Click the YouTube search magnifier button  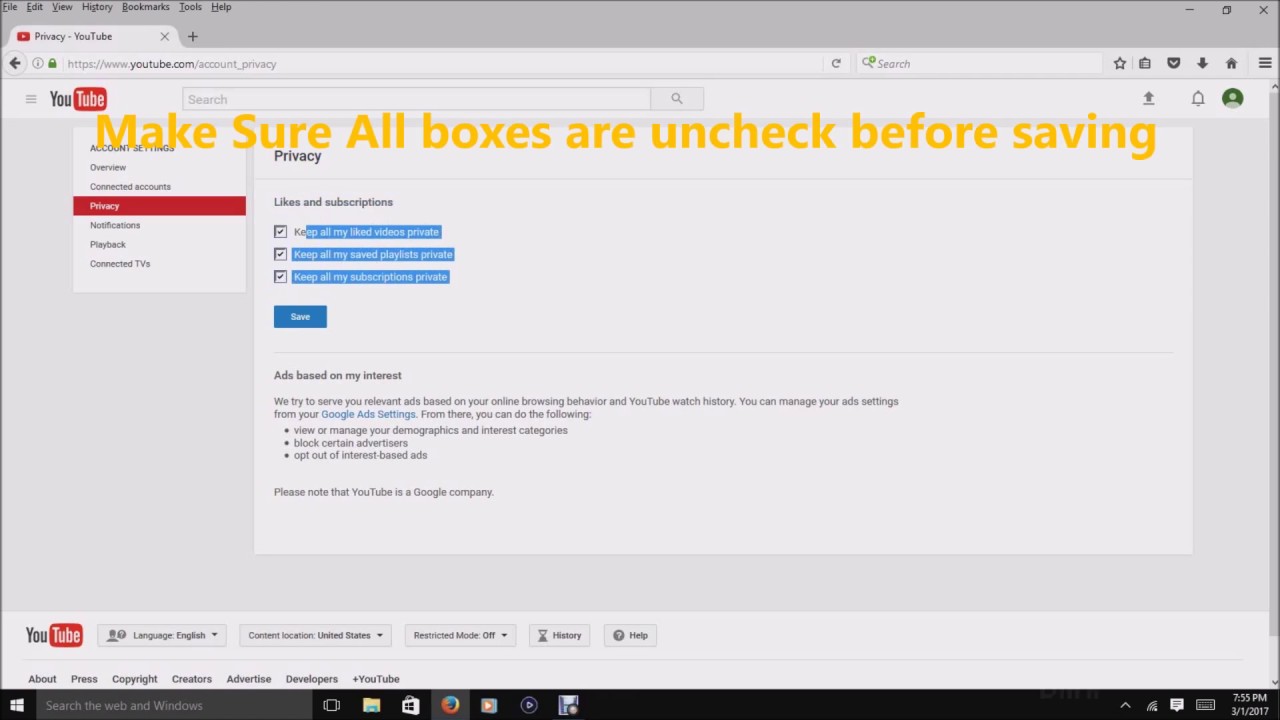[x=677, y=99]
